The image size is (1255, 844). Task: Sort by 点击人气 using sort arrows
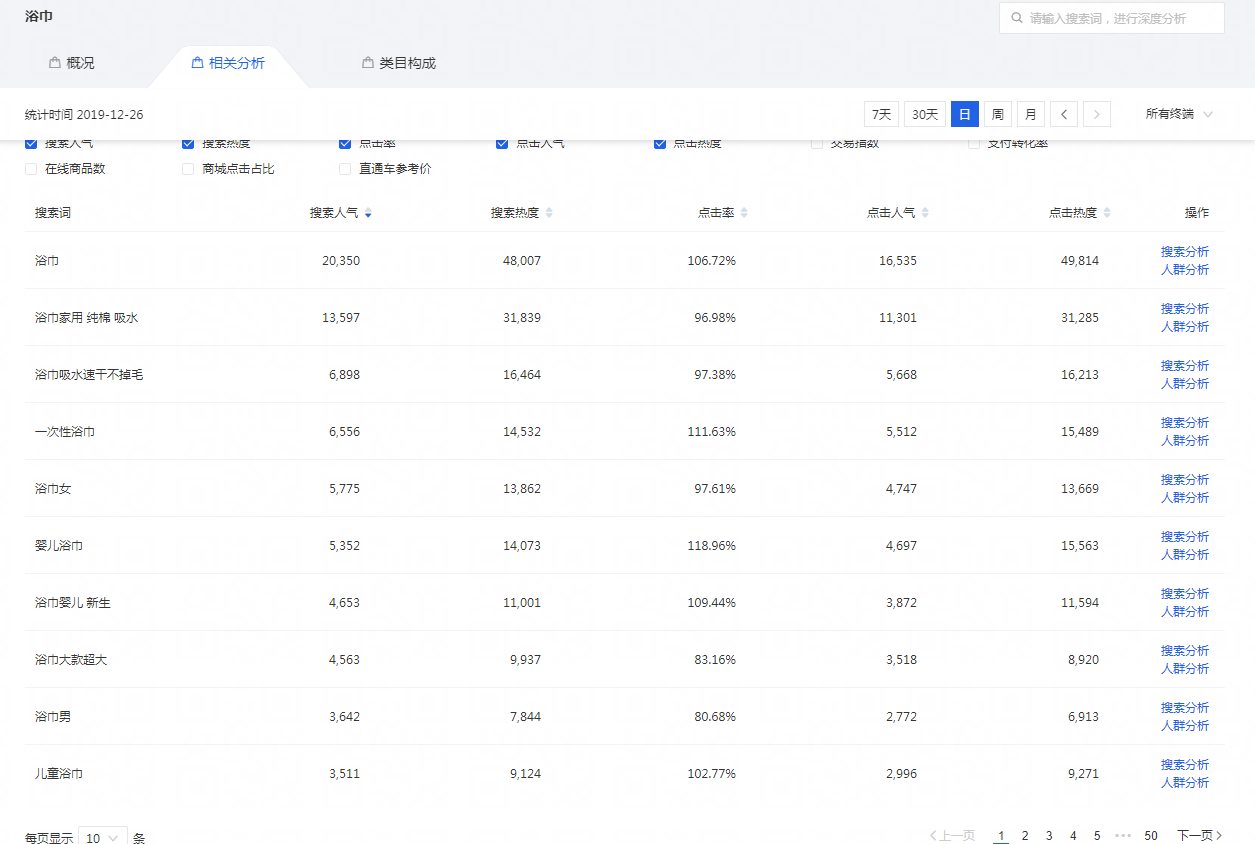925,213
